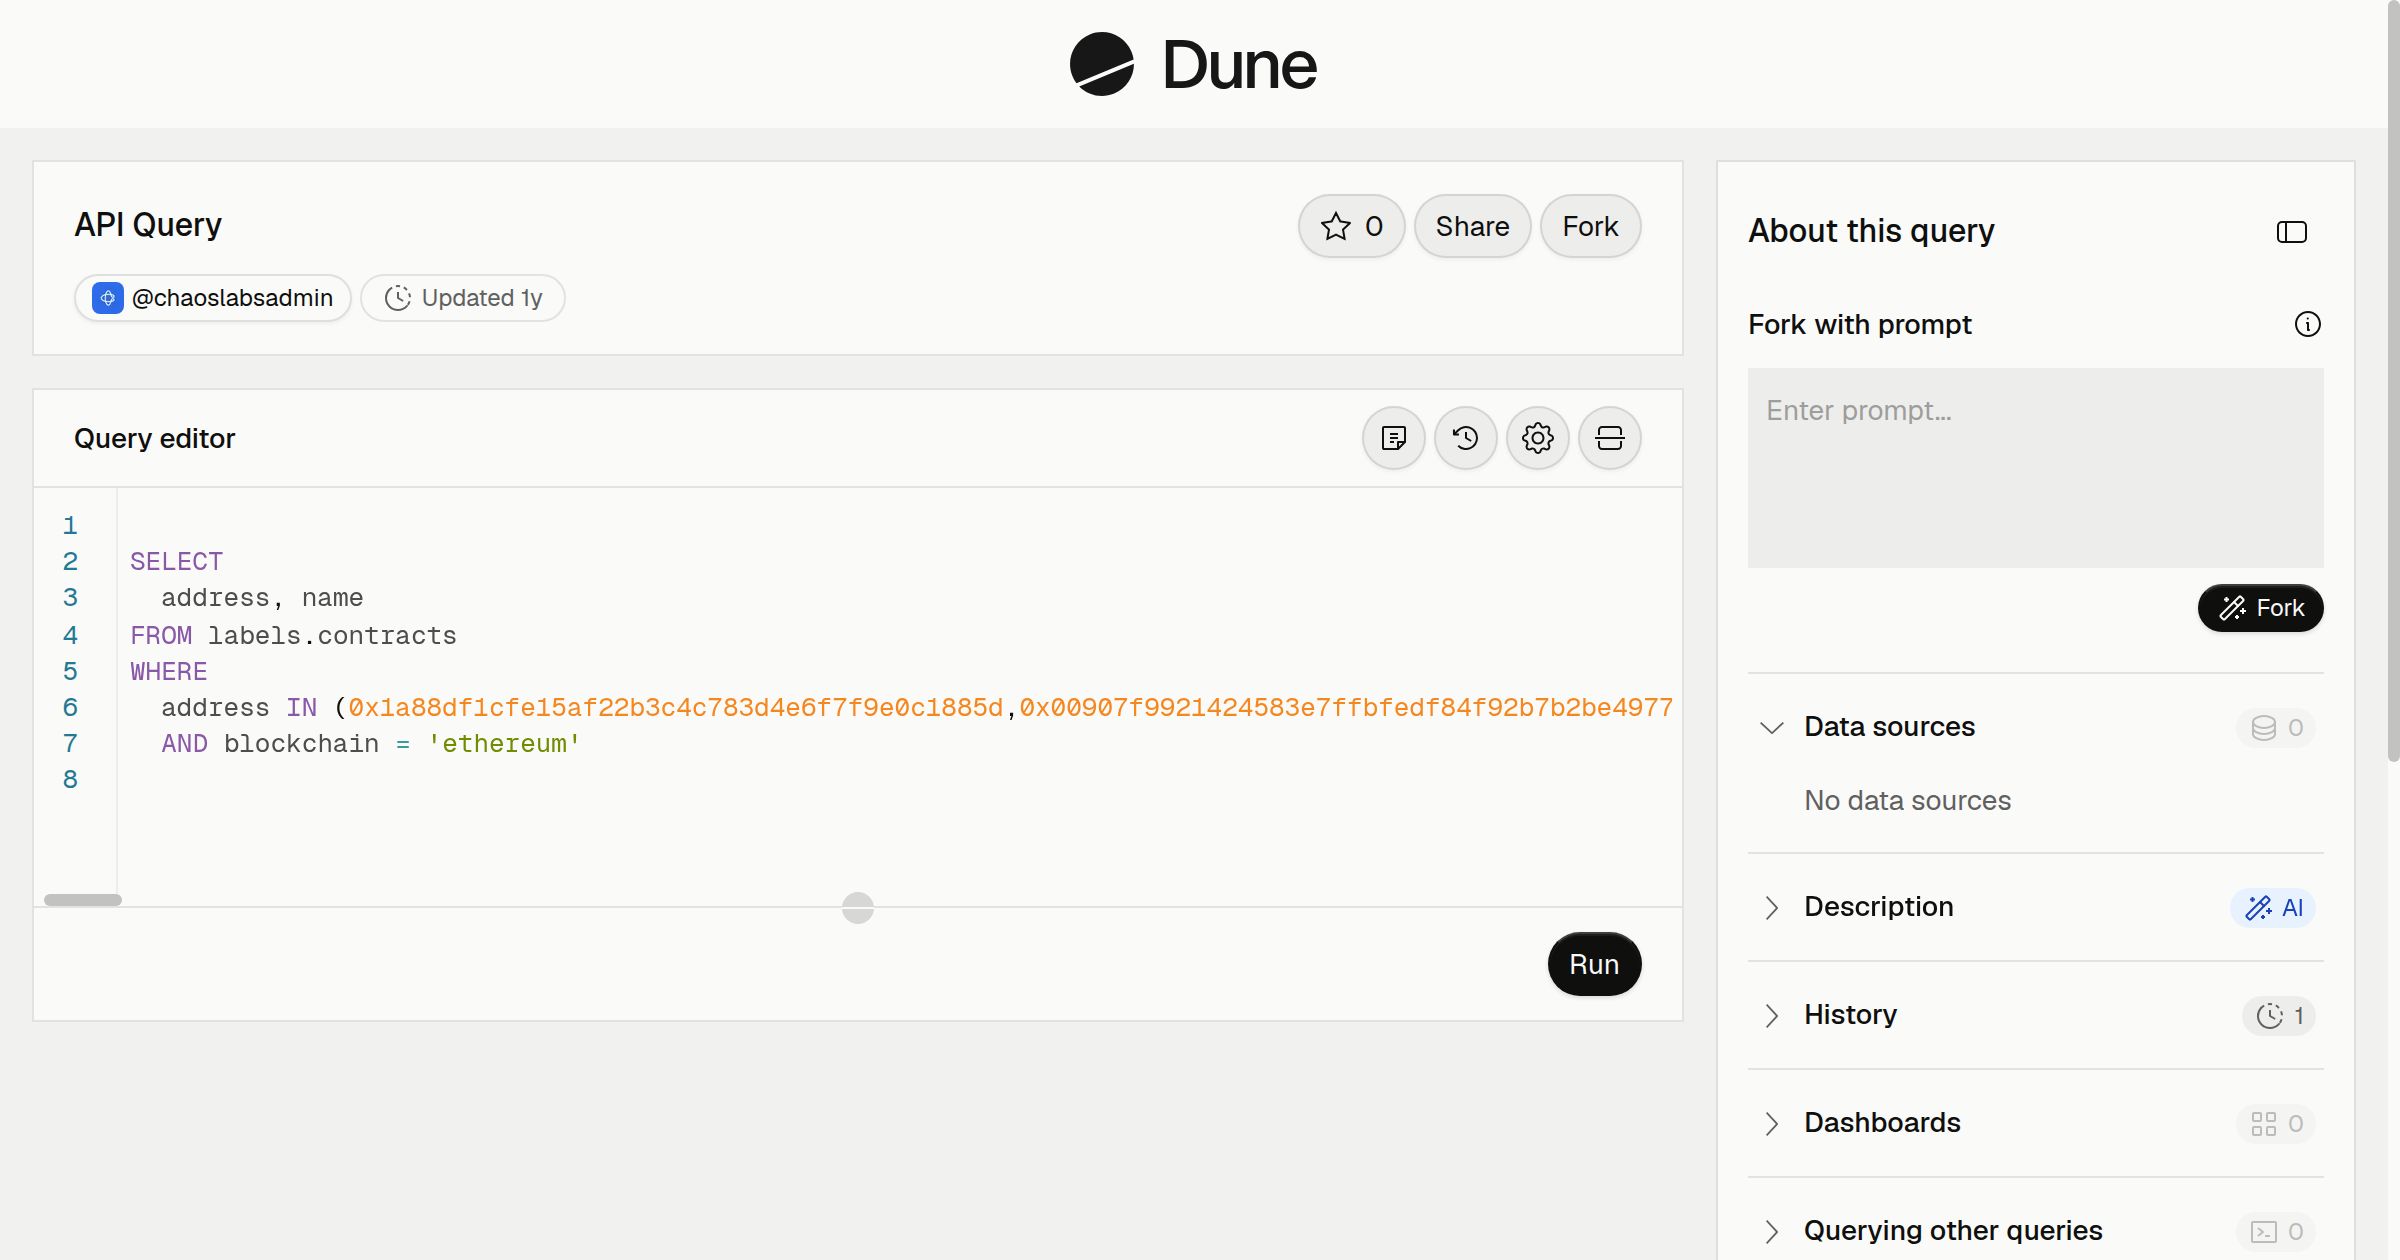Fork the query from header
This screenshot has height=1260, width=2400.
pyautogui.click(x=1590, y=226)
